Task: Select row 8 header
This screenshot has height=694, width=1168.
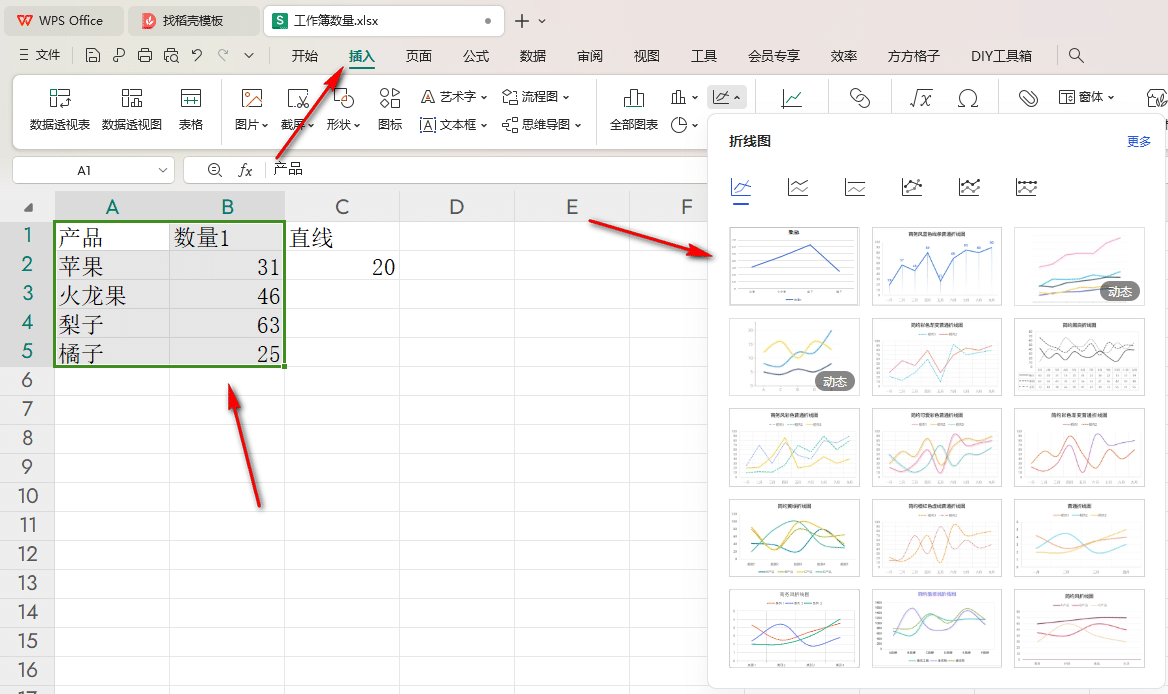Action: (x=28, y=438)
